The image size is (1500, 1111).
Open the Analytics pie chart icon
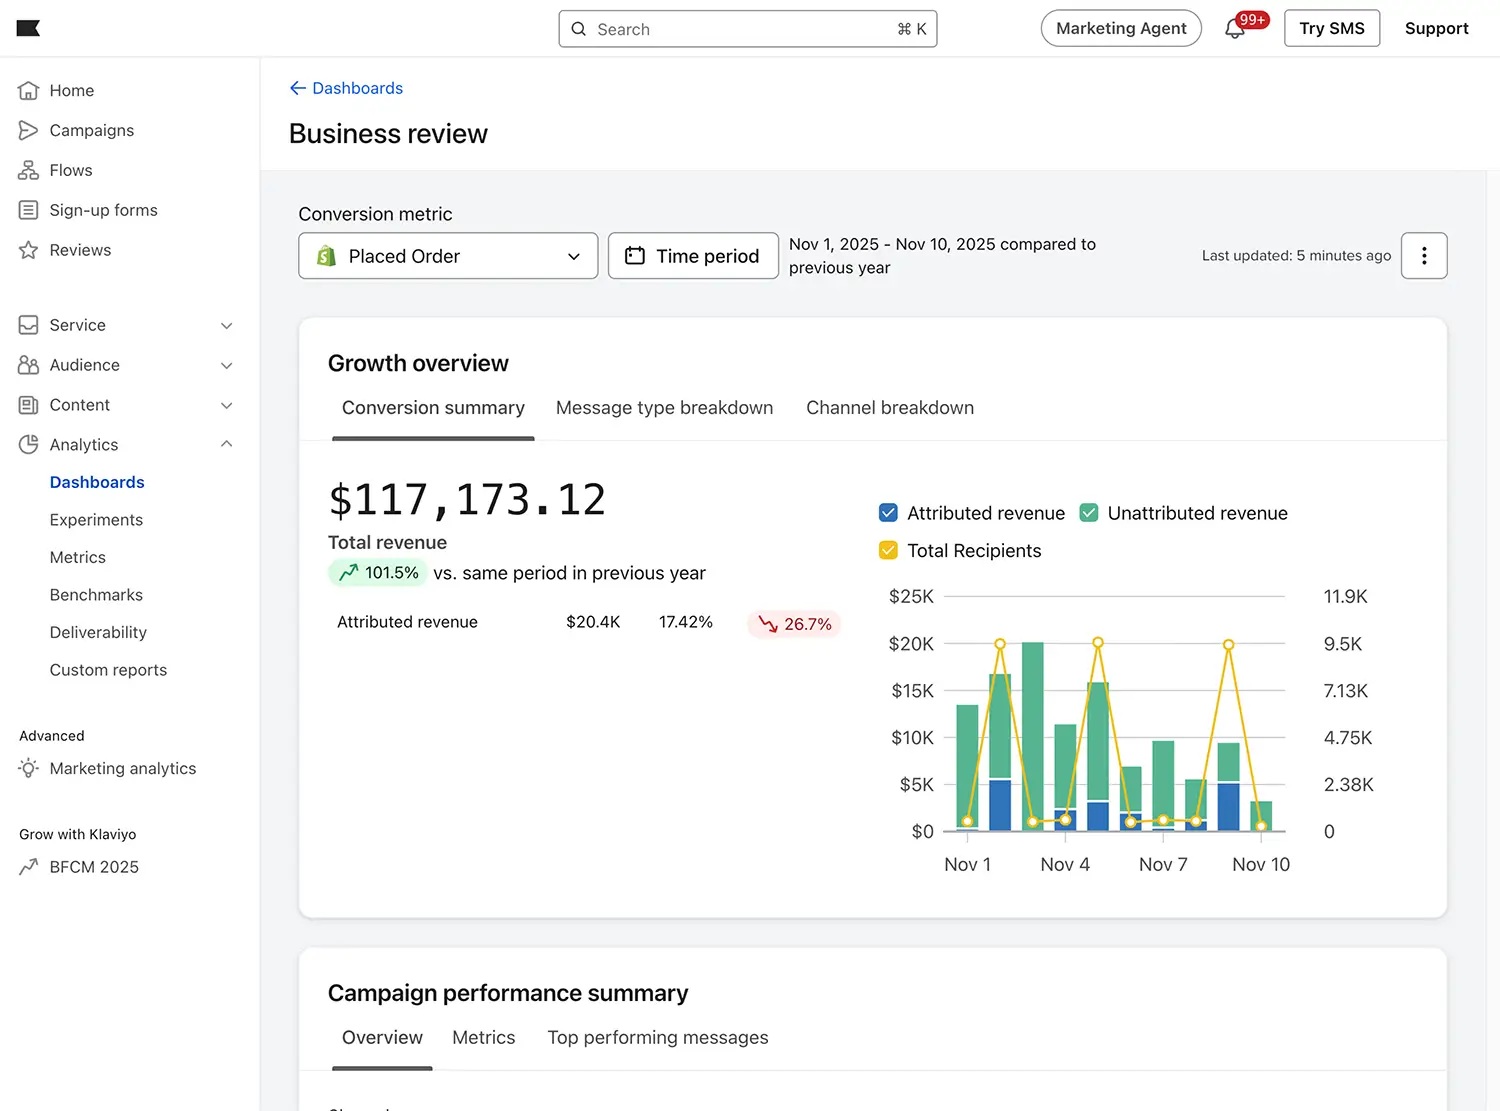(29, 444)
